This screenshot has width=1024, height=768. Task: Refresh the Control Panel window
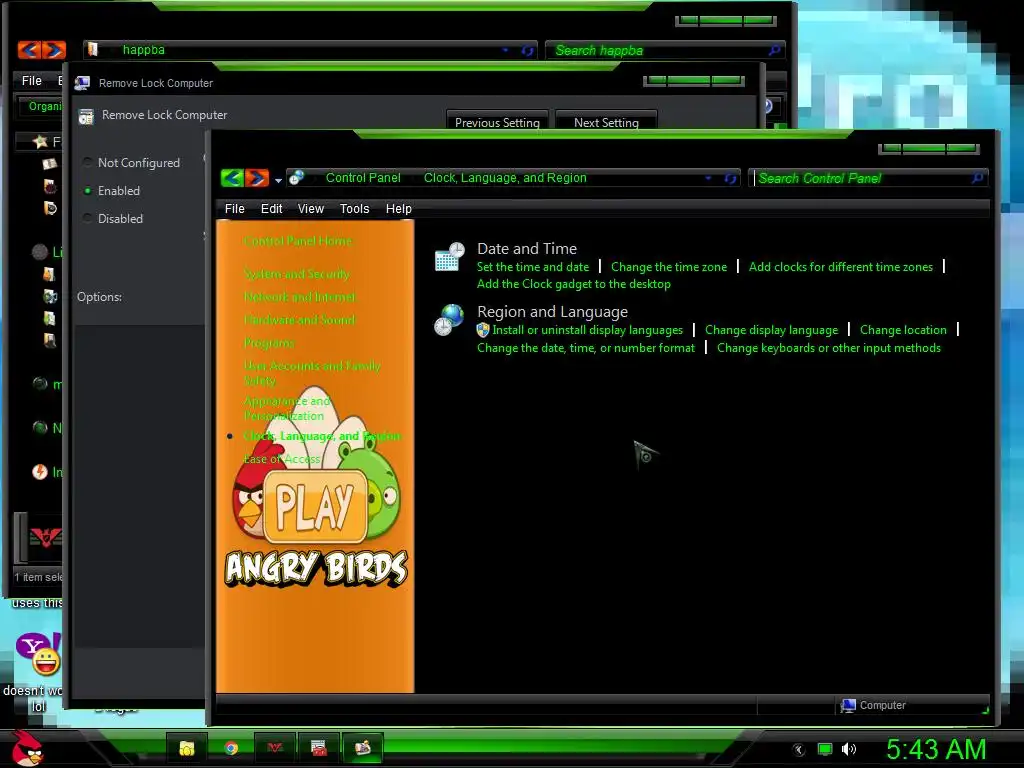[x=730, y=178]
